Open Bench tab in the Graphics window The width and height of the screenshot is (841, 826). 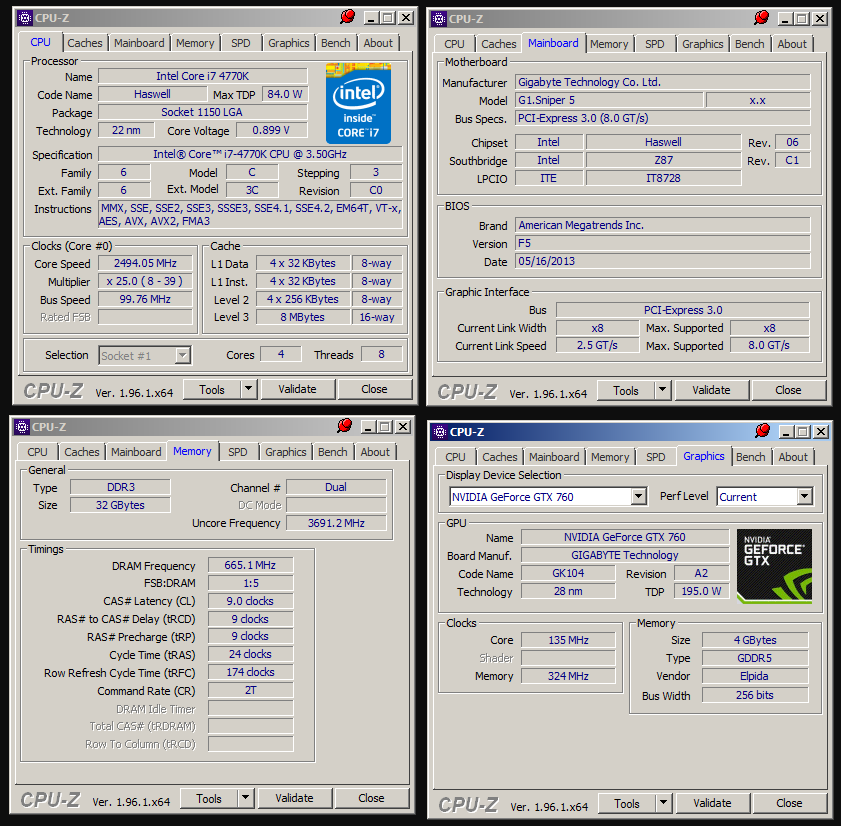point(750,457)
